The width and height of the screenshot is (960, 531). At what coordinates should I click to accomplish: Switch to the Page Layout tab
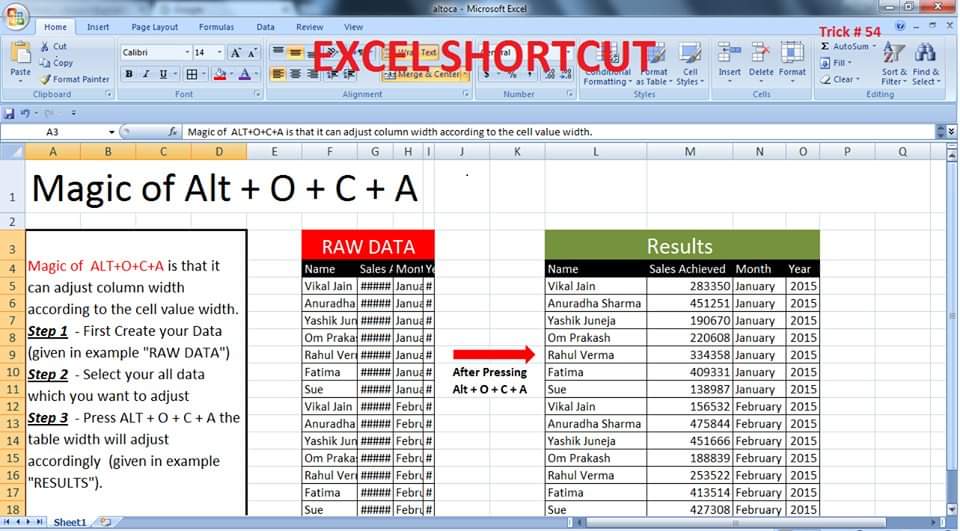154,27
